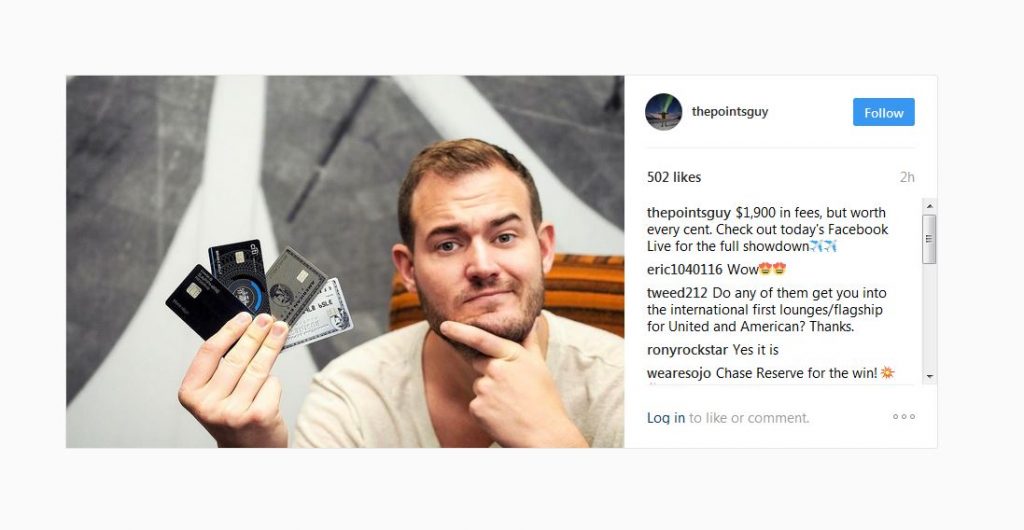View the 502 likes list
This screenshot has height=530, width=1024.
pyautogui.click(x=674, y=177)
